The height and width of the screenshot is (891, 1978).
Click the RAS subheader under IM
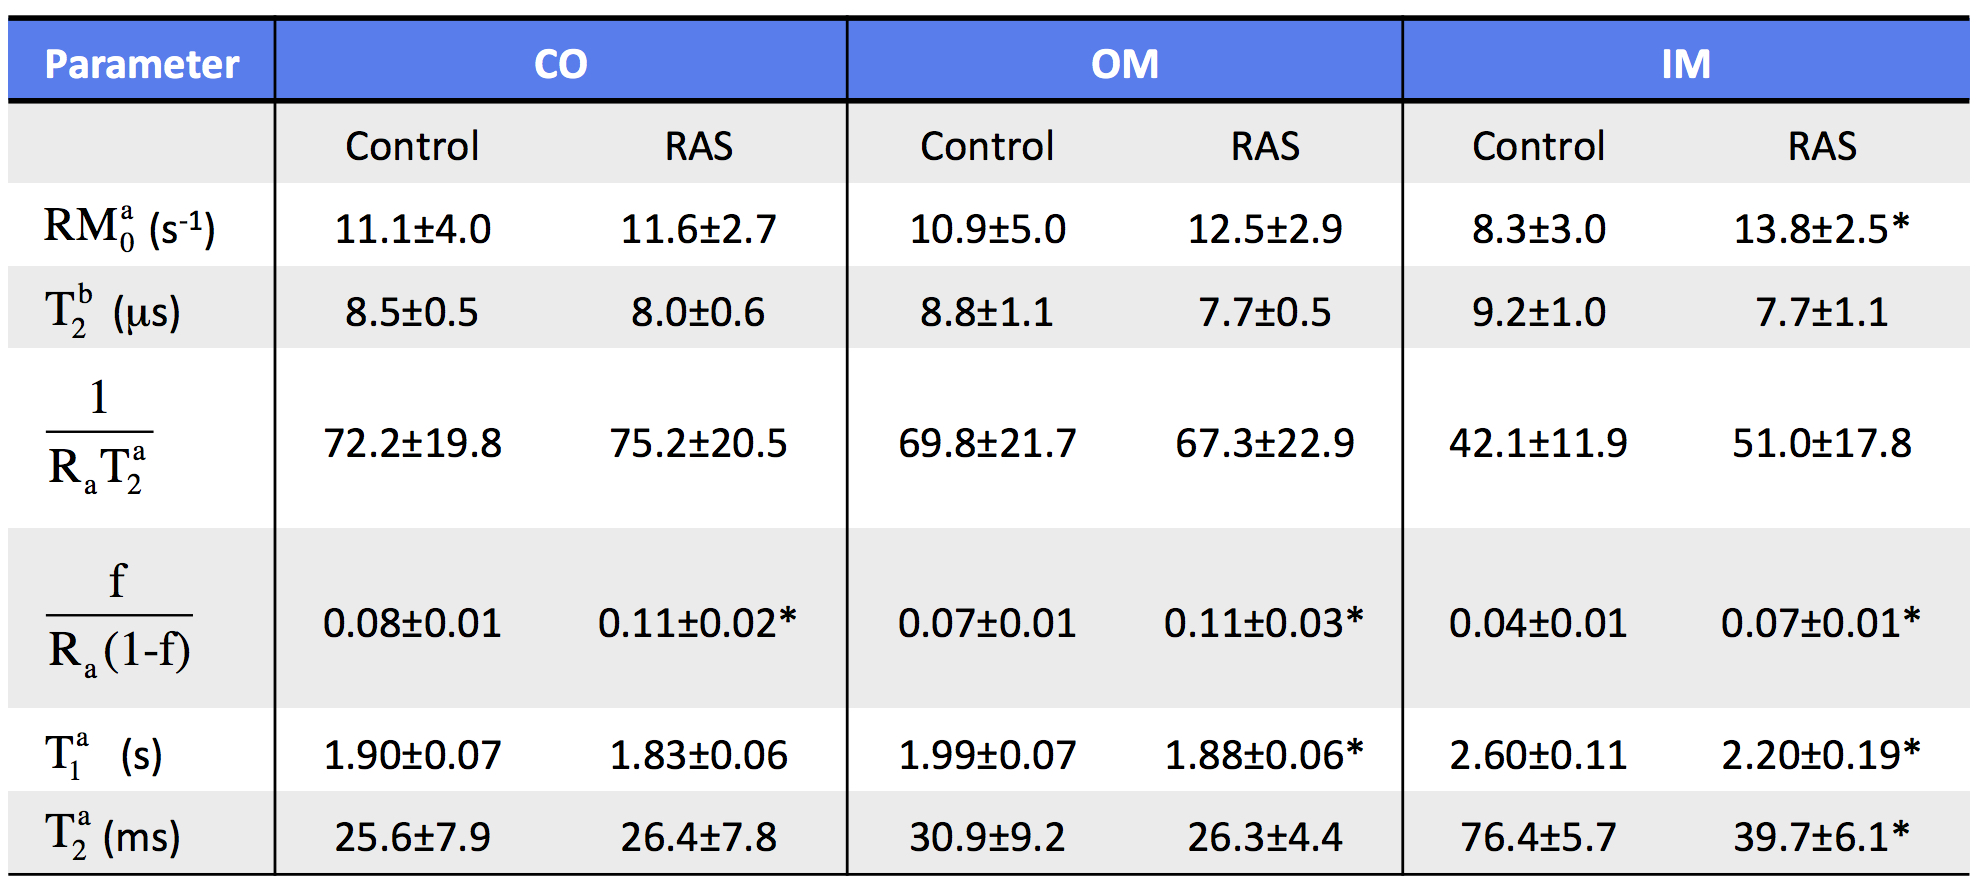1821,146
